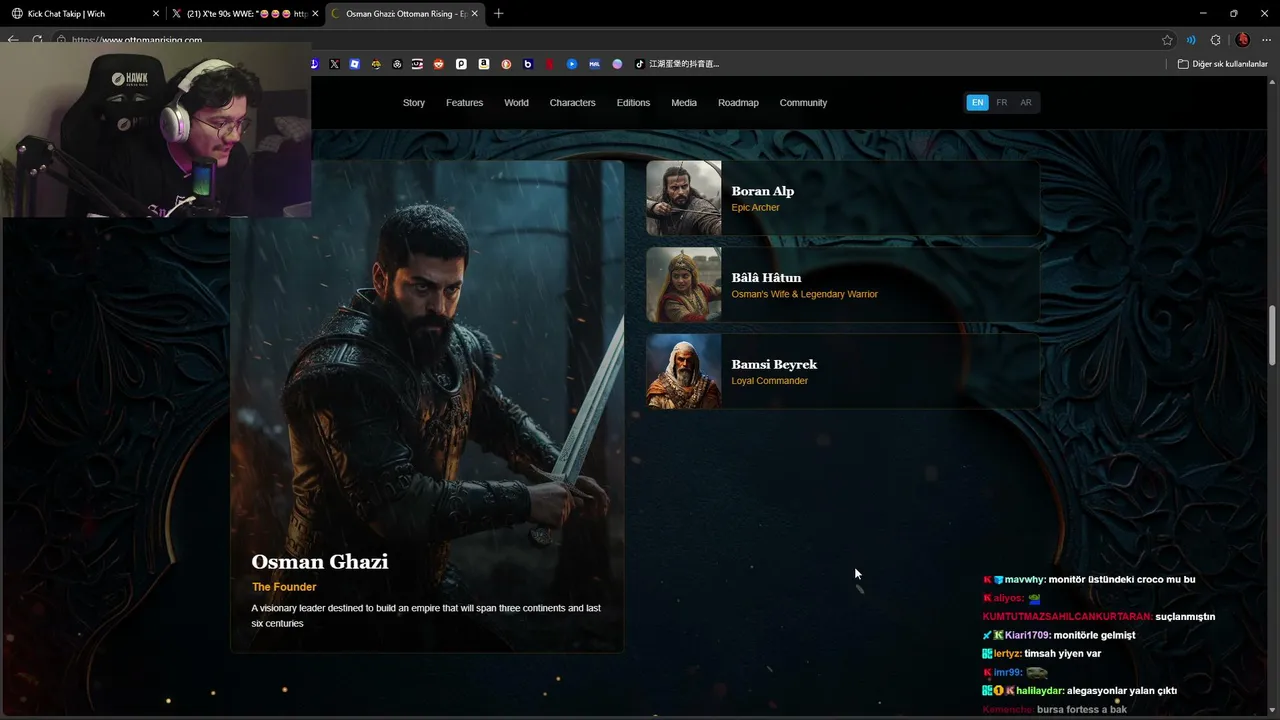This screenshot has height=720, width=1280.
Task: Click the streamer webcam overlay
Action: pos(156,130)
